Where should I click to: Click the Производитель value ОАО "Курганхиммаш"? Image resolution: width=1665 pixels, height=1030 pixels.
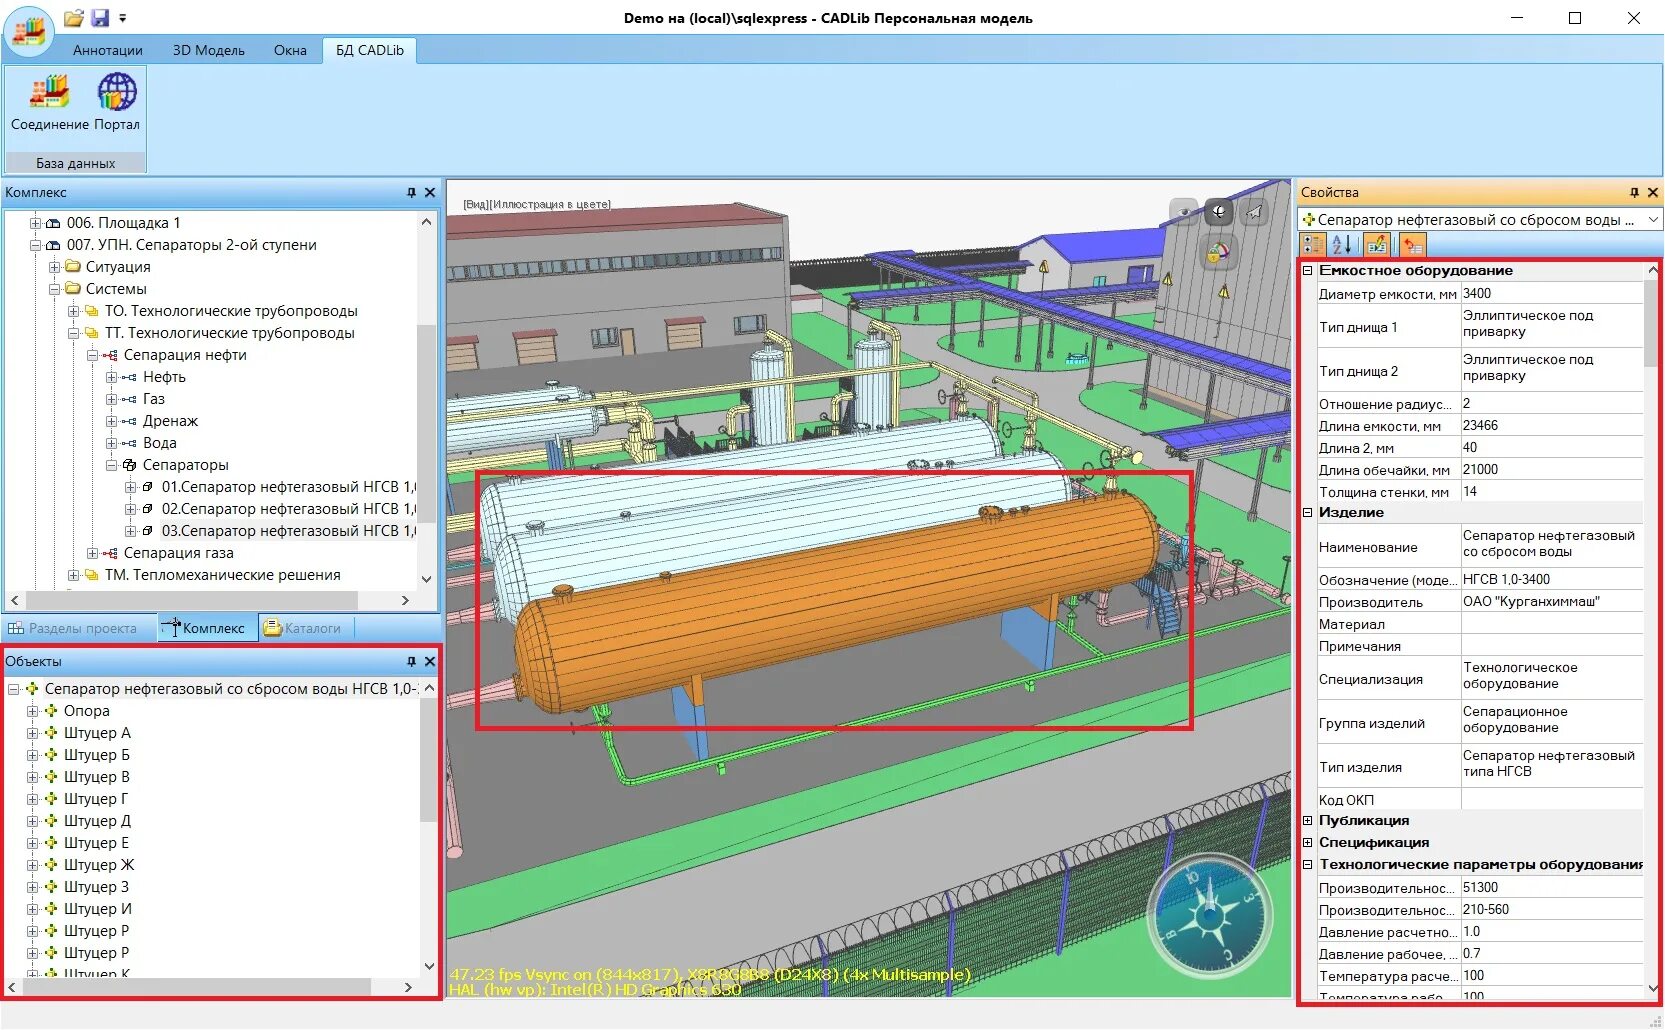click(1552, 601)
